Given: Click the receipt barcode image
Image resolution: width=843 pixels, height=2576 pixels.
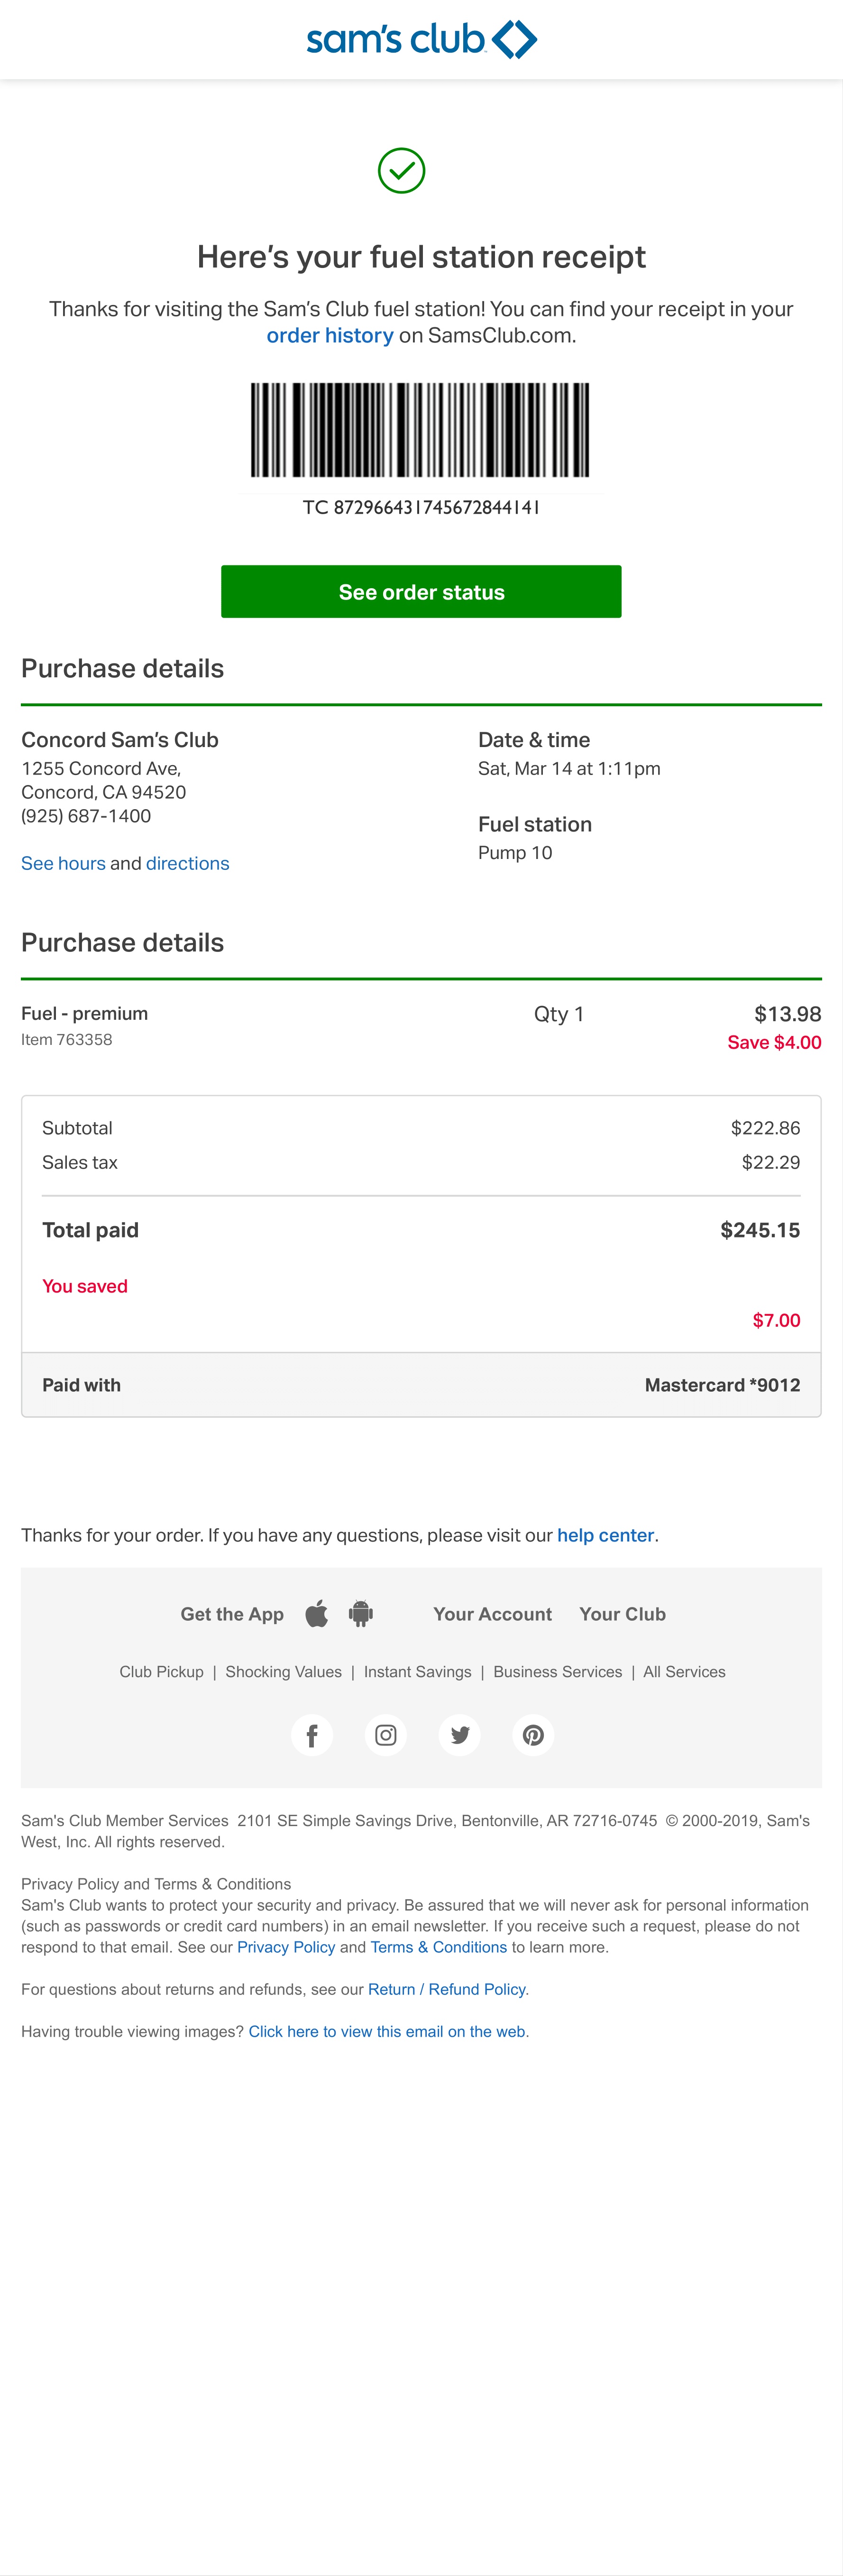Looking at the screenshot, I should [x=421, y=430].
